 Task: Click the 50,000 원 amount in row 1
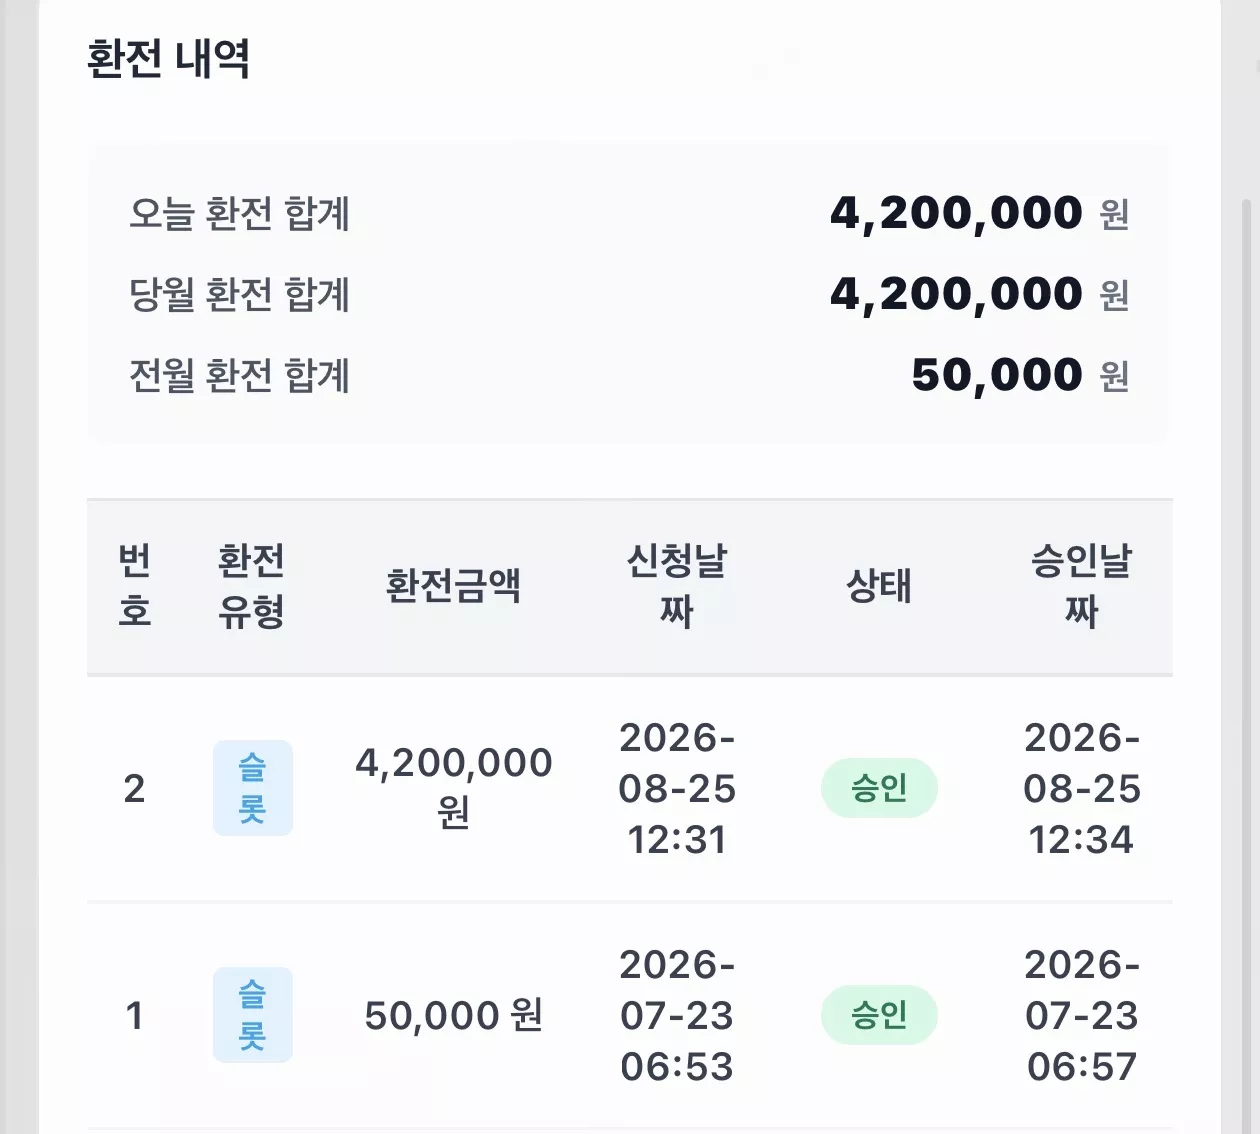(453, 1015)
